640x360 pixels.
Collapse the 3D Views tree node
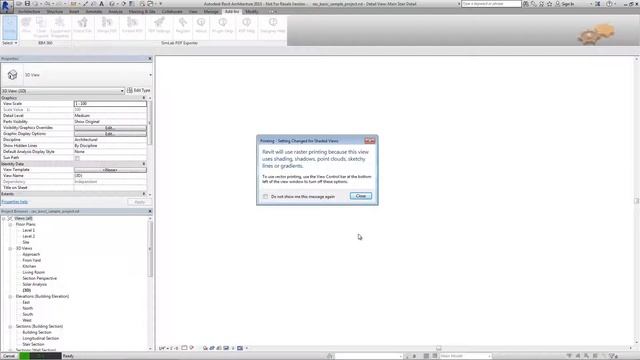(x=10, y=249)
